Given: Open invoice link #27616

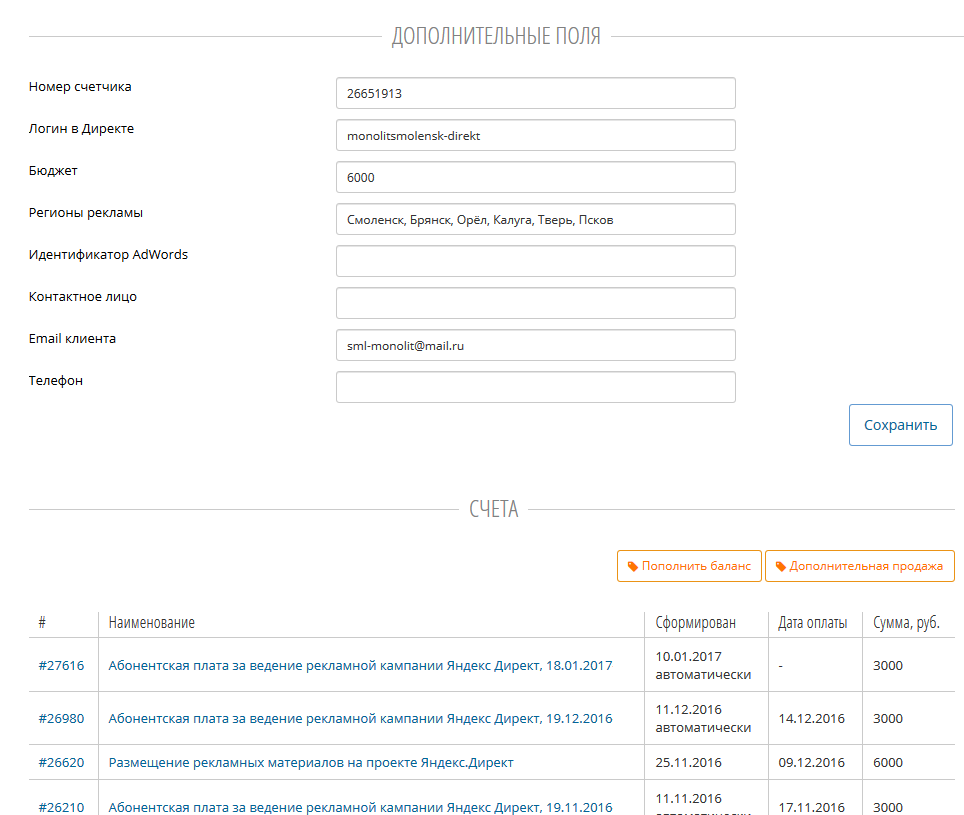Looking at the screenshot, I should click(x=61, y=666).
